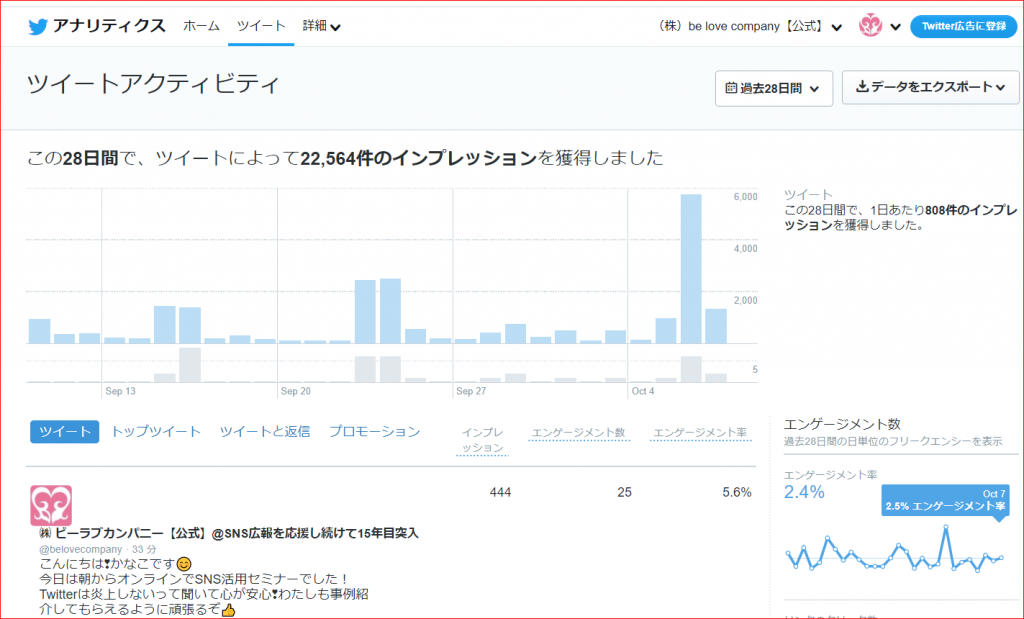
Task: Click the calendar icon in date range button
Action: [731, 87]
